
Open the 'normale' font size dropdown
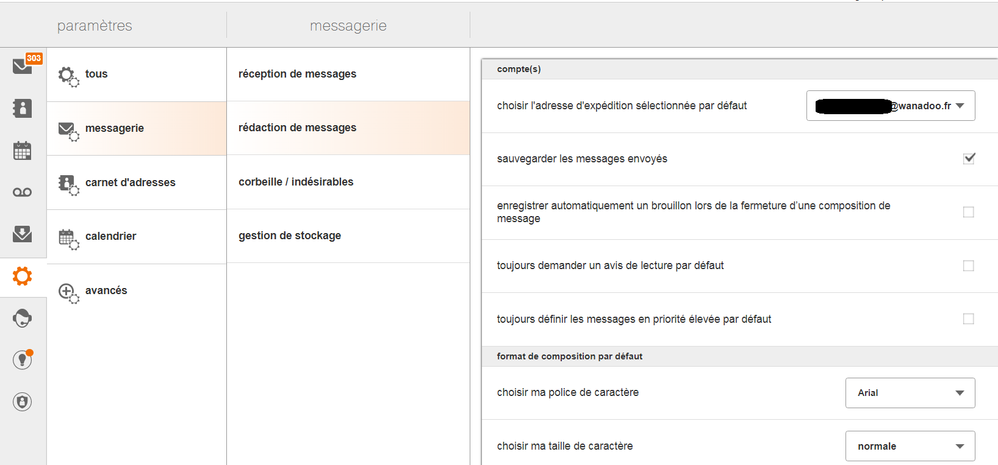click(x=910, y=447)
